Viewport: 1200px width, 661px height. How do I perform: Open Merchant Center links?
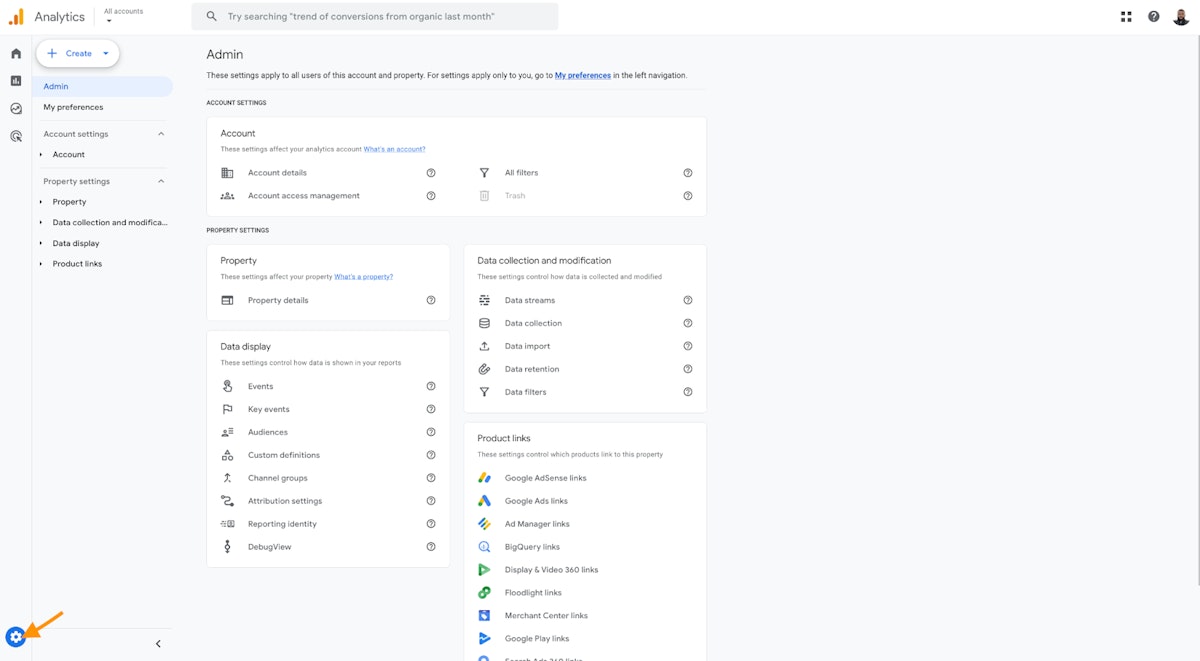tap(546, 616)
